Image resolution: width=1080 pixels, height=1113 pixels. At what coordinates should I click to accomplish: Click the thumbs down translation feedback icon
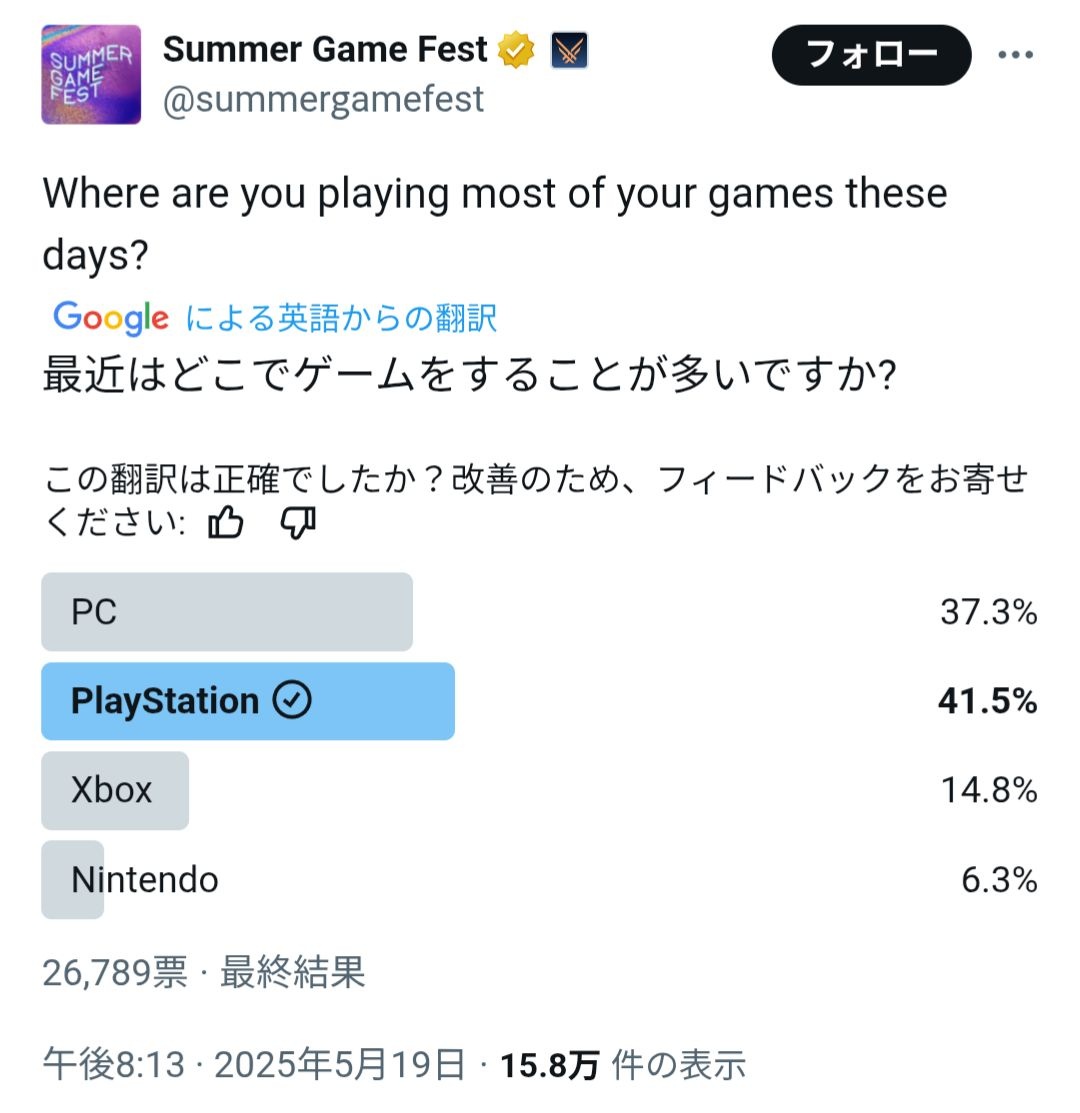coord(298,523)
